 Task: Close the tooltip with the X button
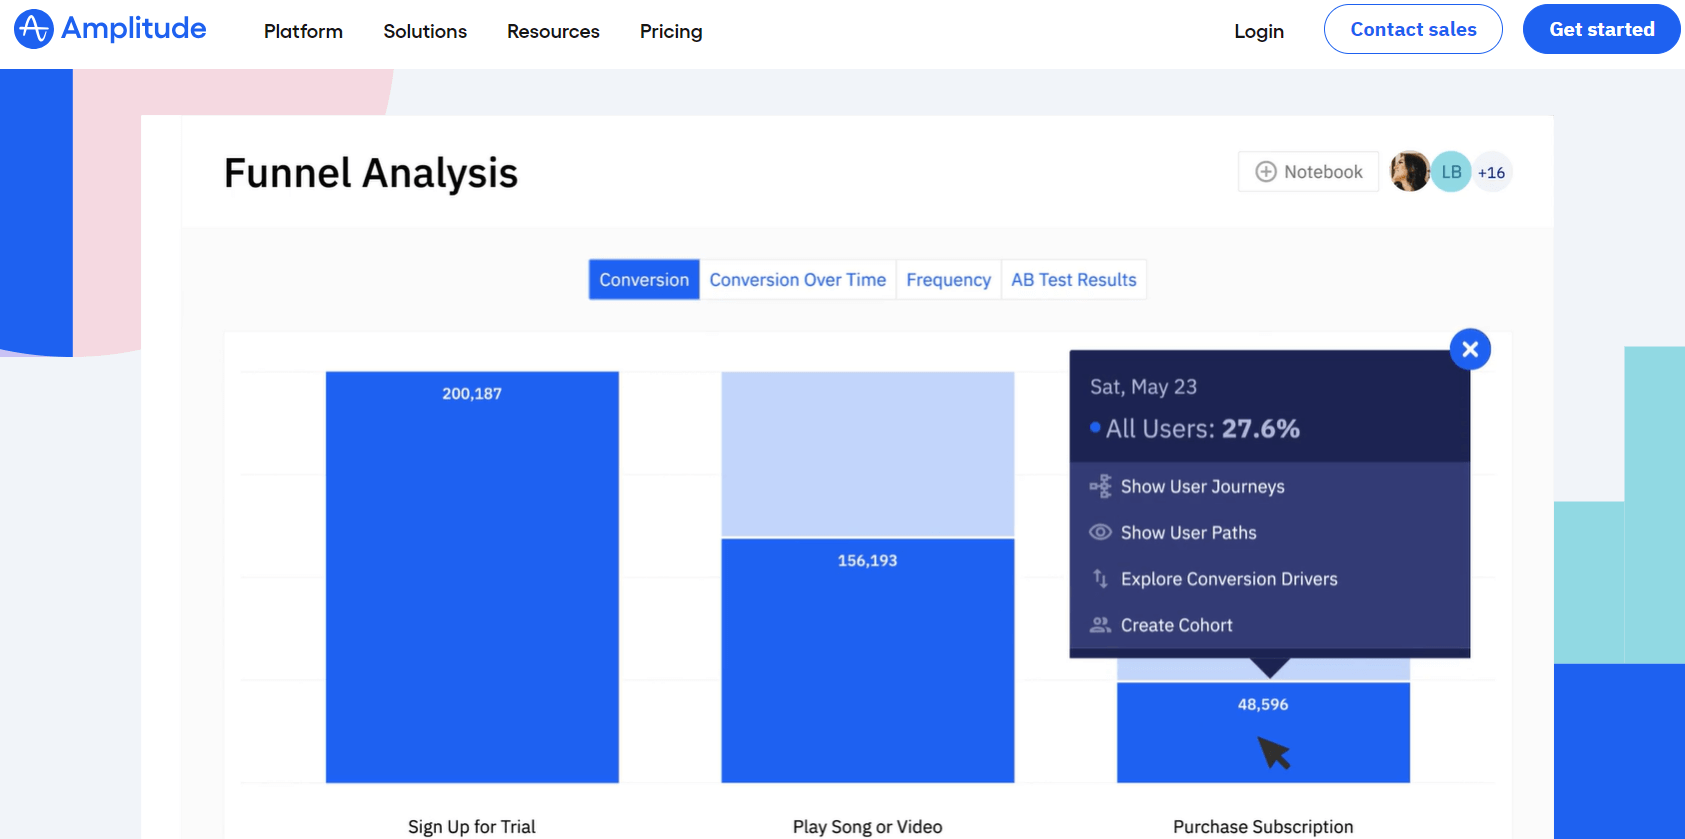(1470, 349)
